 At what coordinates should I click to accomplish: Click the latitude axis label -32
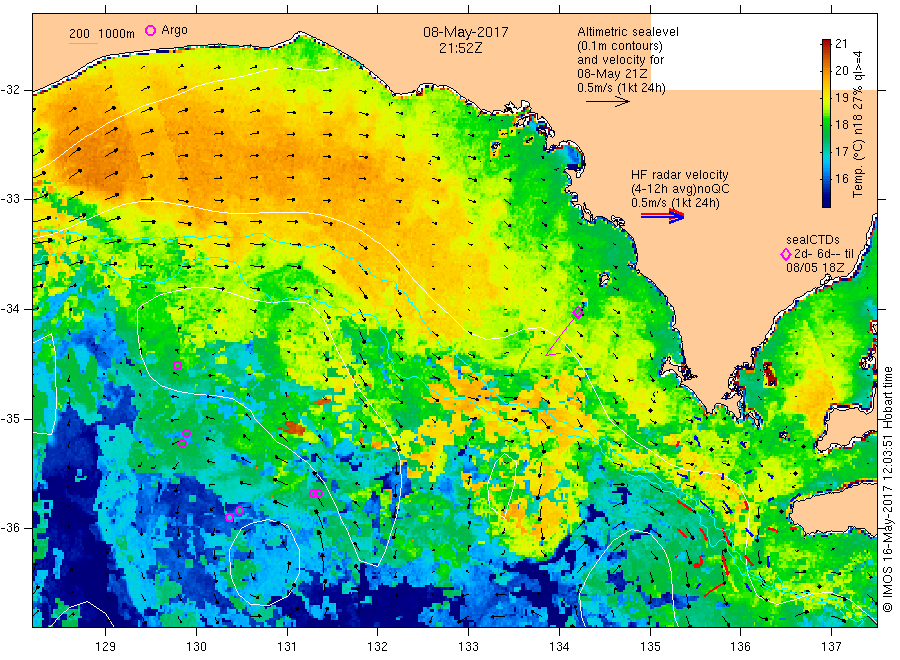pyautogui.click(x=10, y=90)
